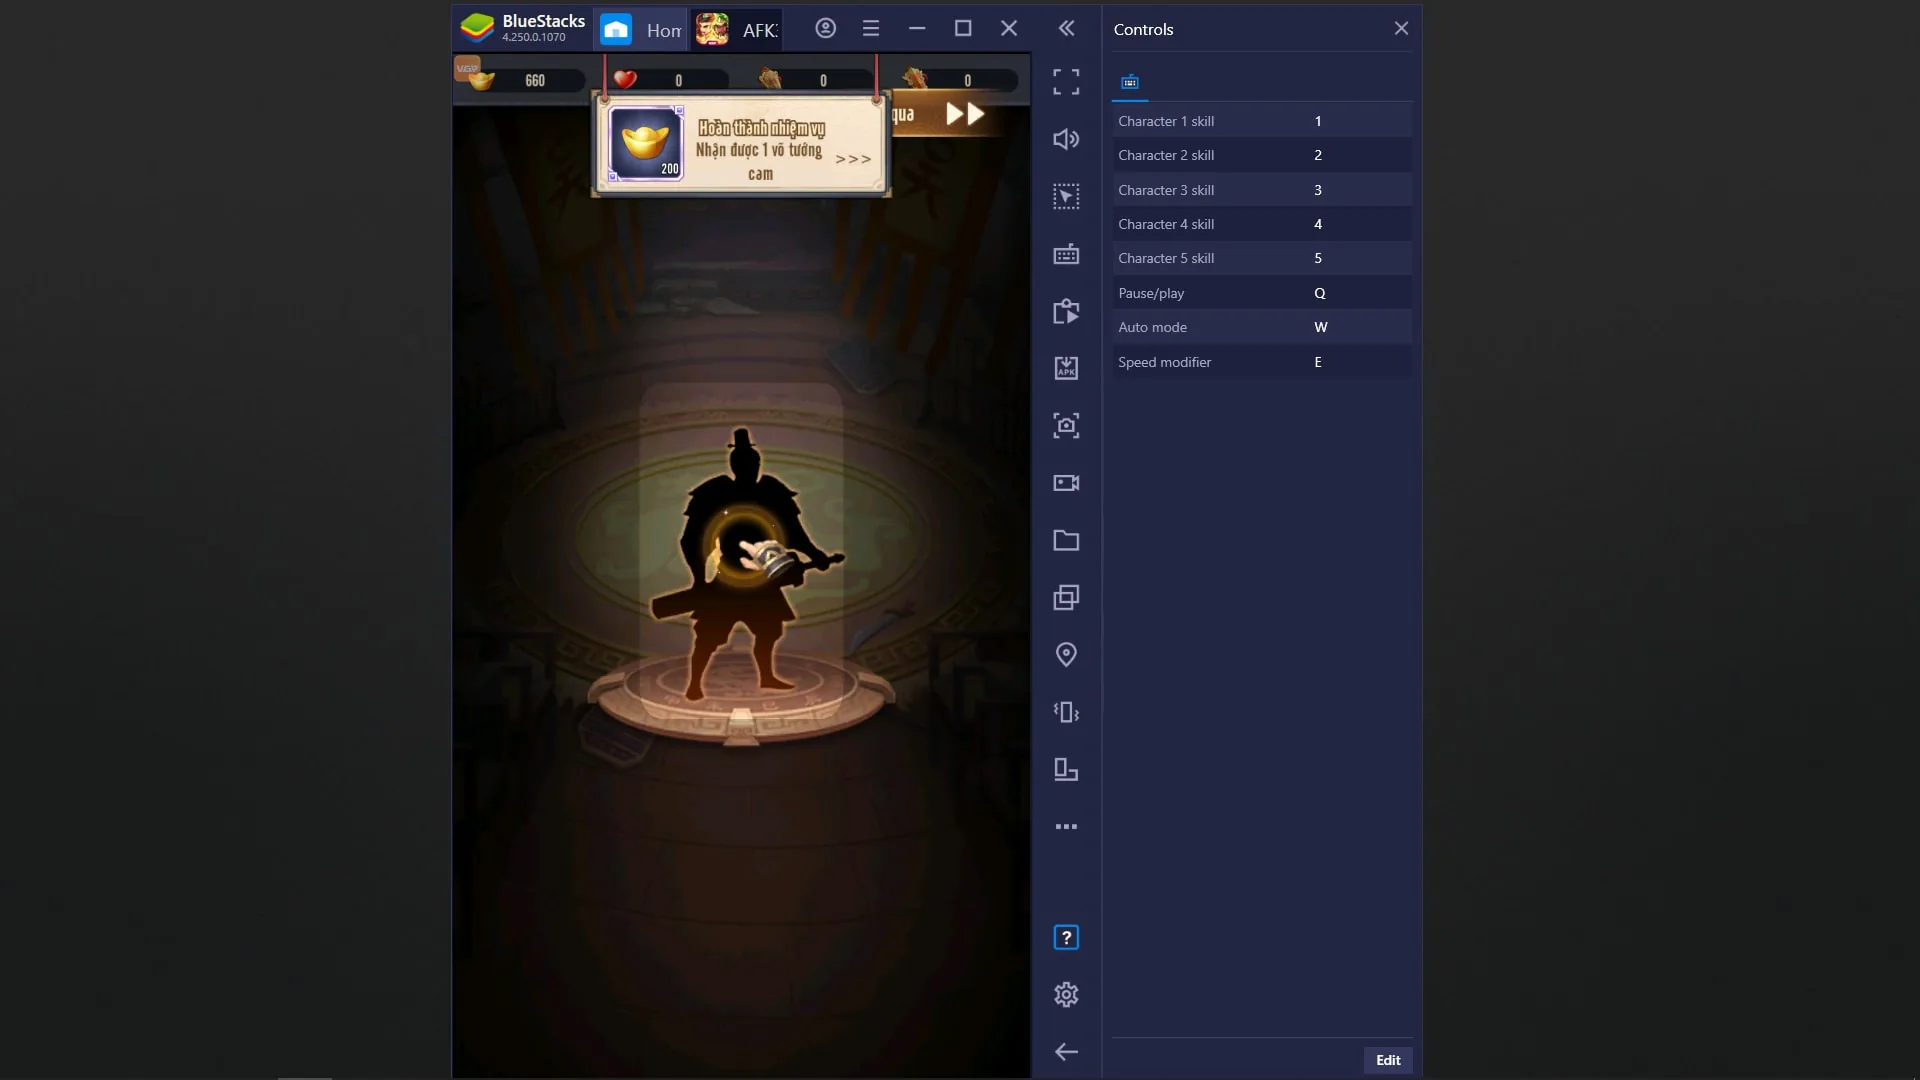The image size is (1920, 1080).
Task: Select the Speed modifier control row
Action: tap(1262, 362)
